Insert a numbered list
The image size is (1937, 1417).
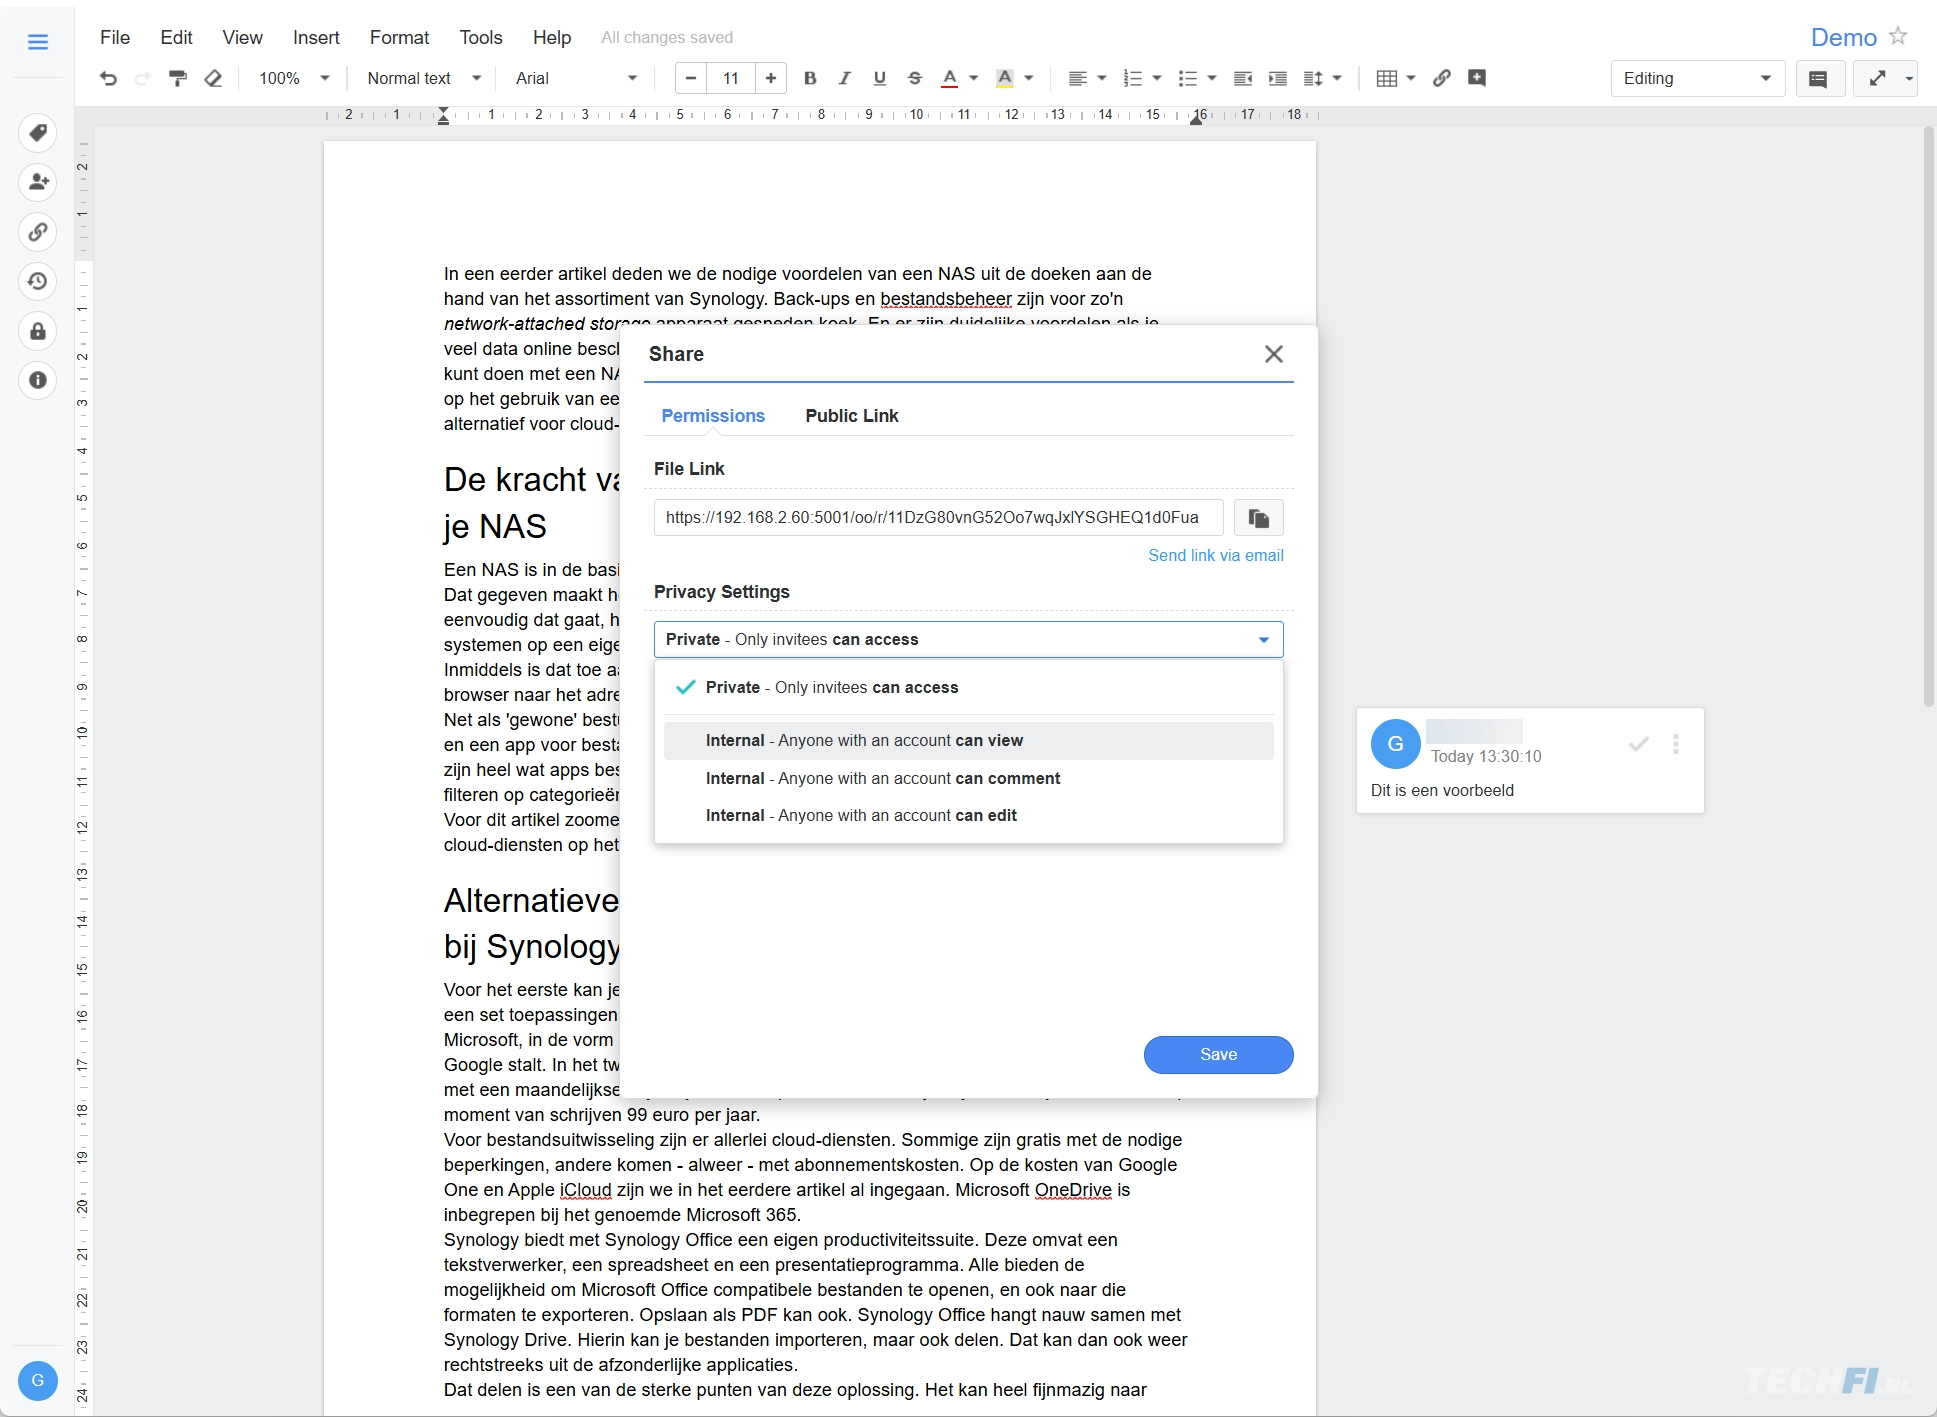(x=1133, y=78)
